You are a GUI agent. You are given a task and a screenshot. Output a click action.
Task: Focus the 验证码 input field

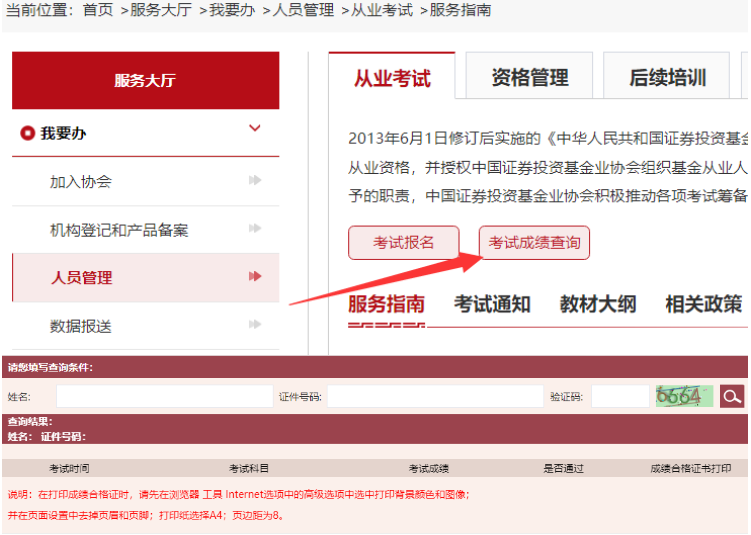point(619,397)
